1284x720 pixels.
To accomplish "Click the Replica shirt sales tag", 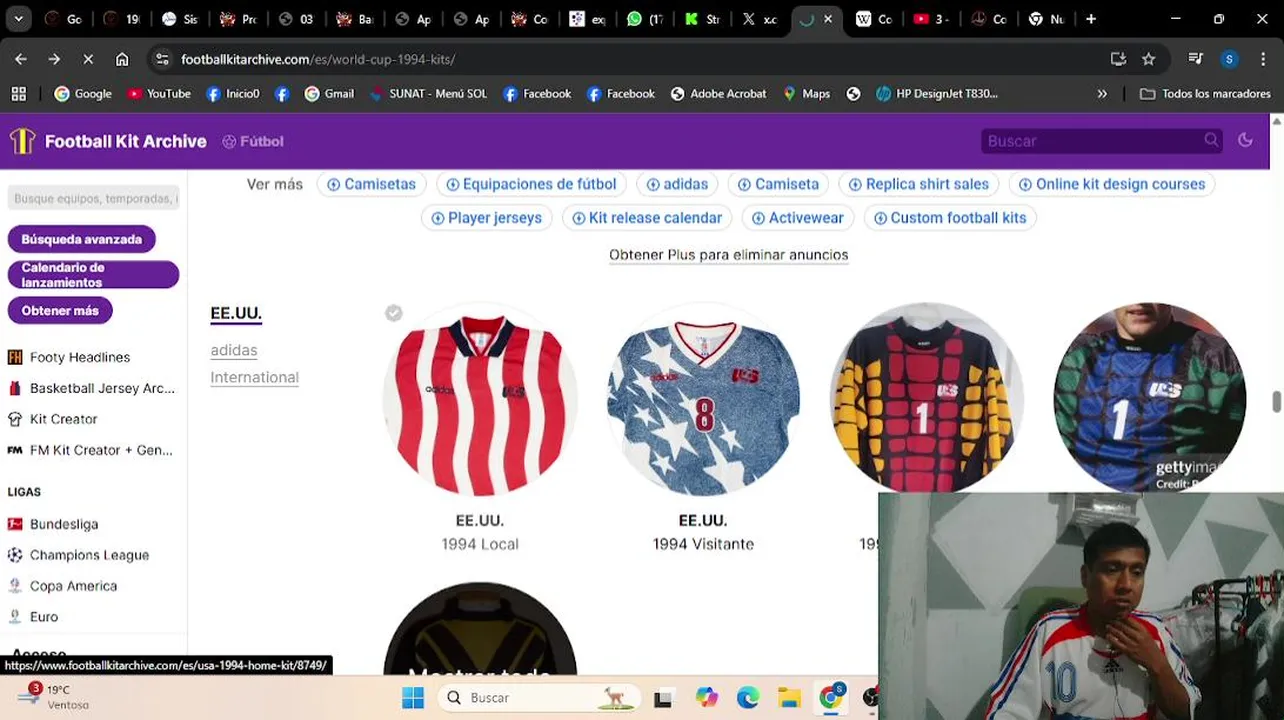I will (x=919, y=184).
